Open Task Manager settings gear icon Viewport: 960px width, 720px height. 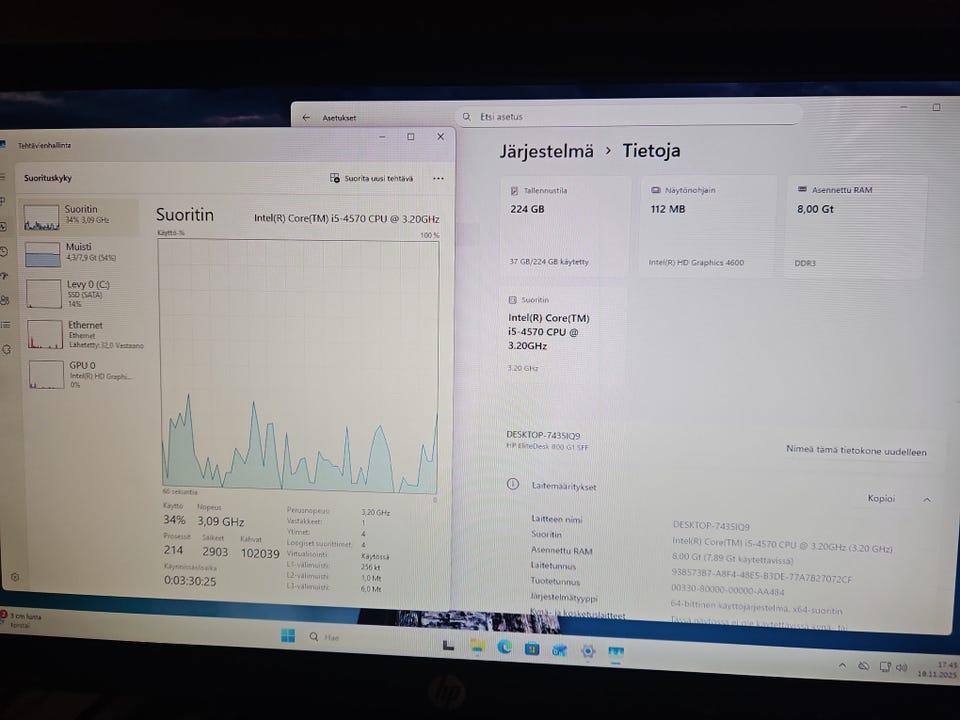point(15,577)
